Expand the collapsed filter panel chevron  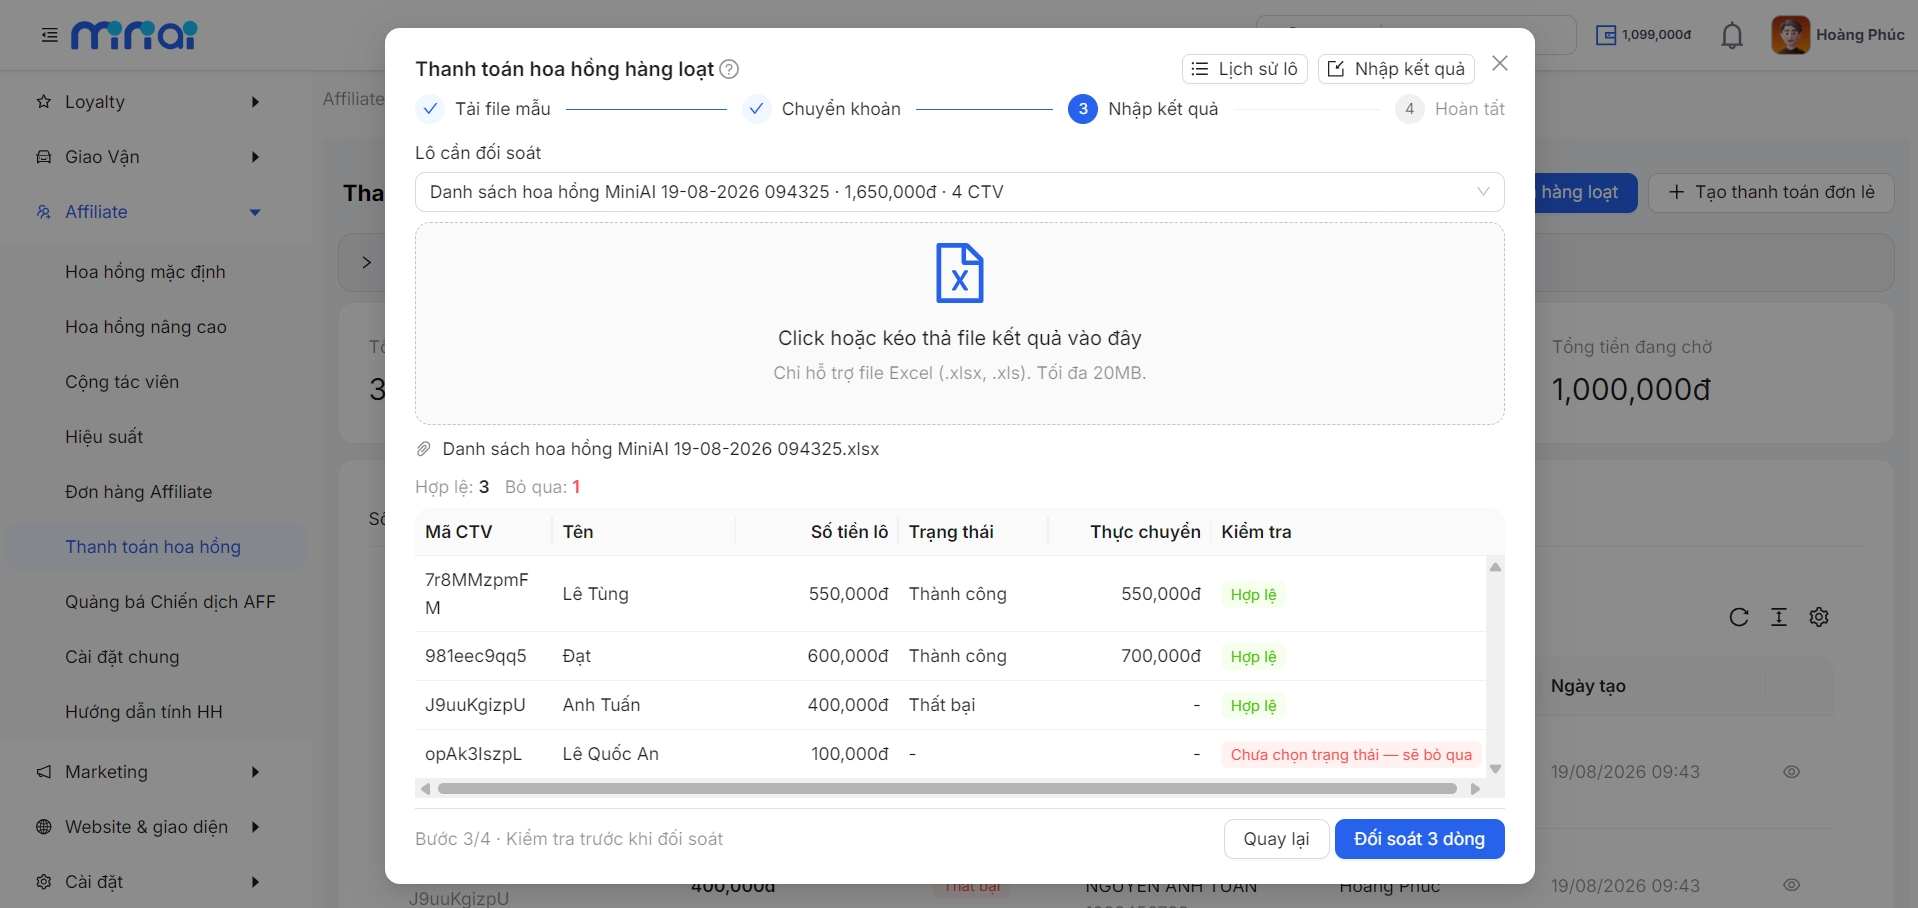pos(367,262)
